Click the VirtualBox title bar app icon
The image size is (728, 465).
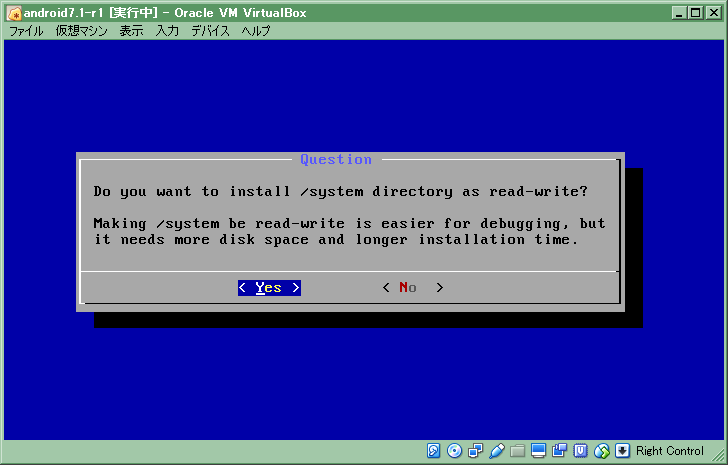(x=14, y=13)
